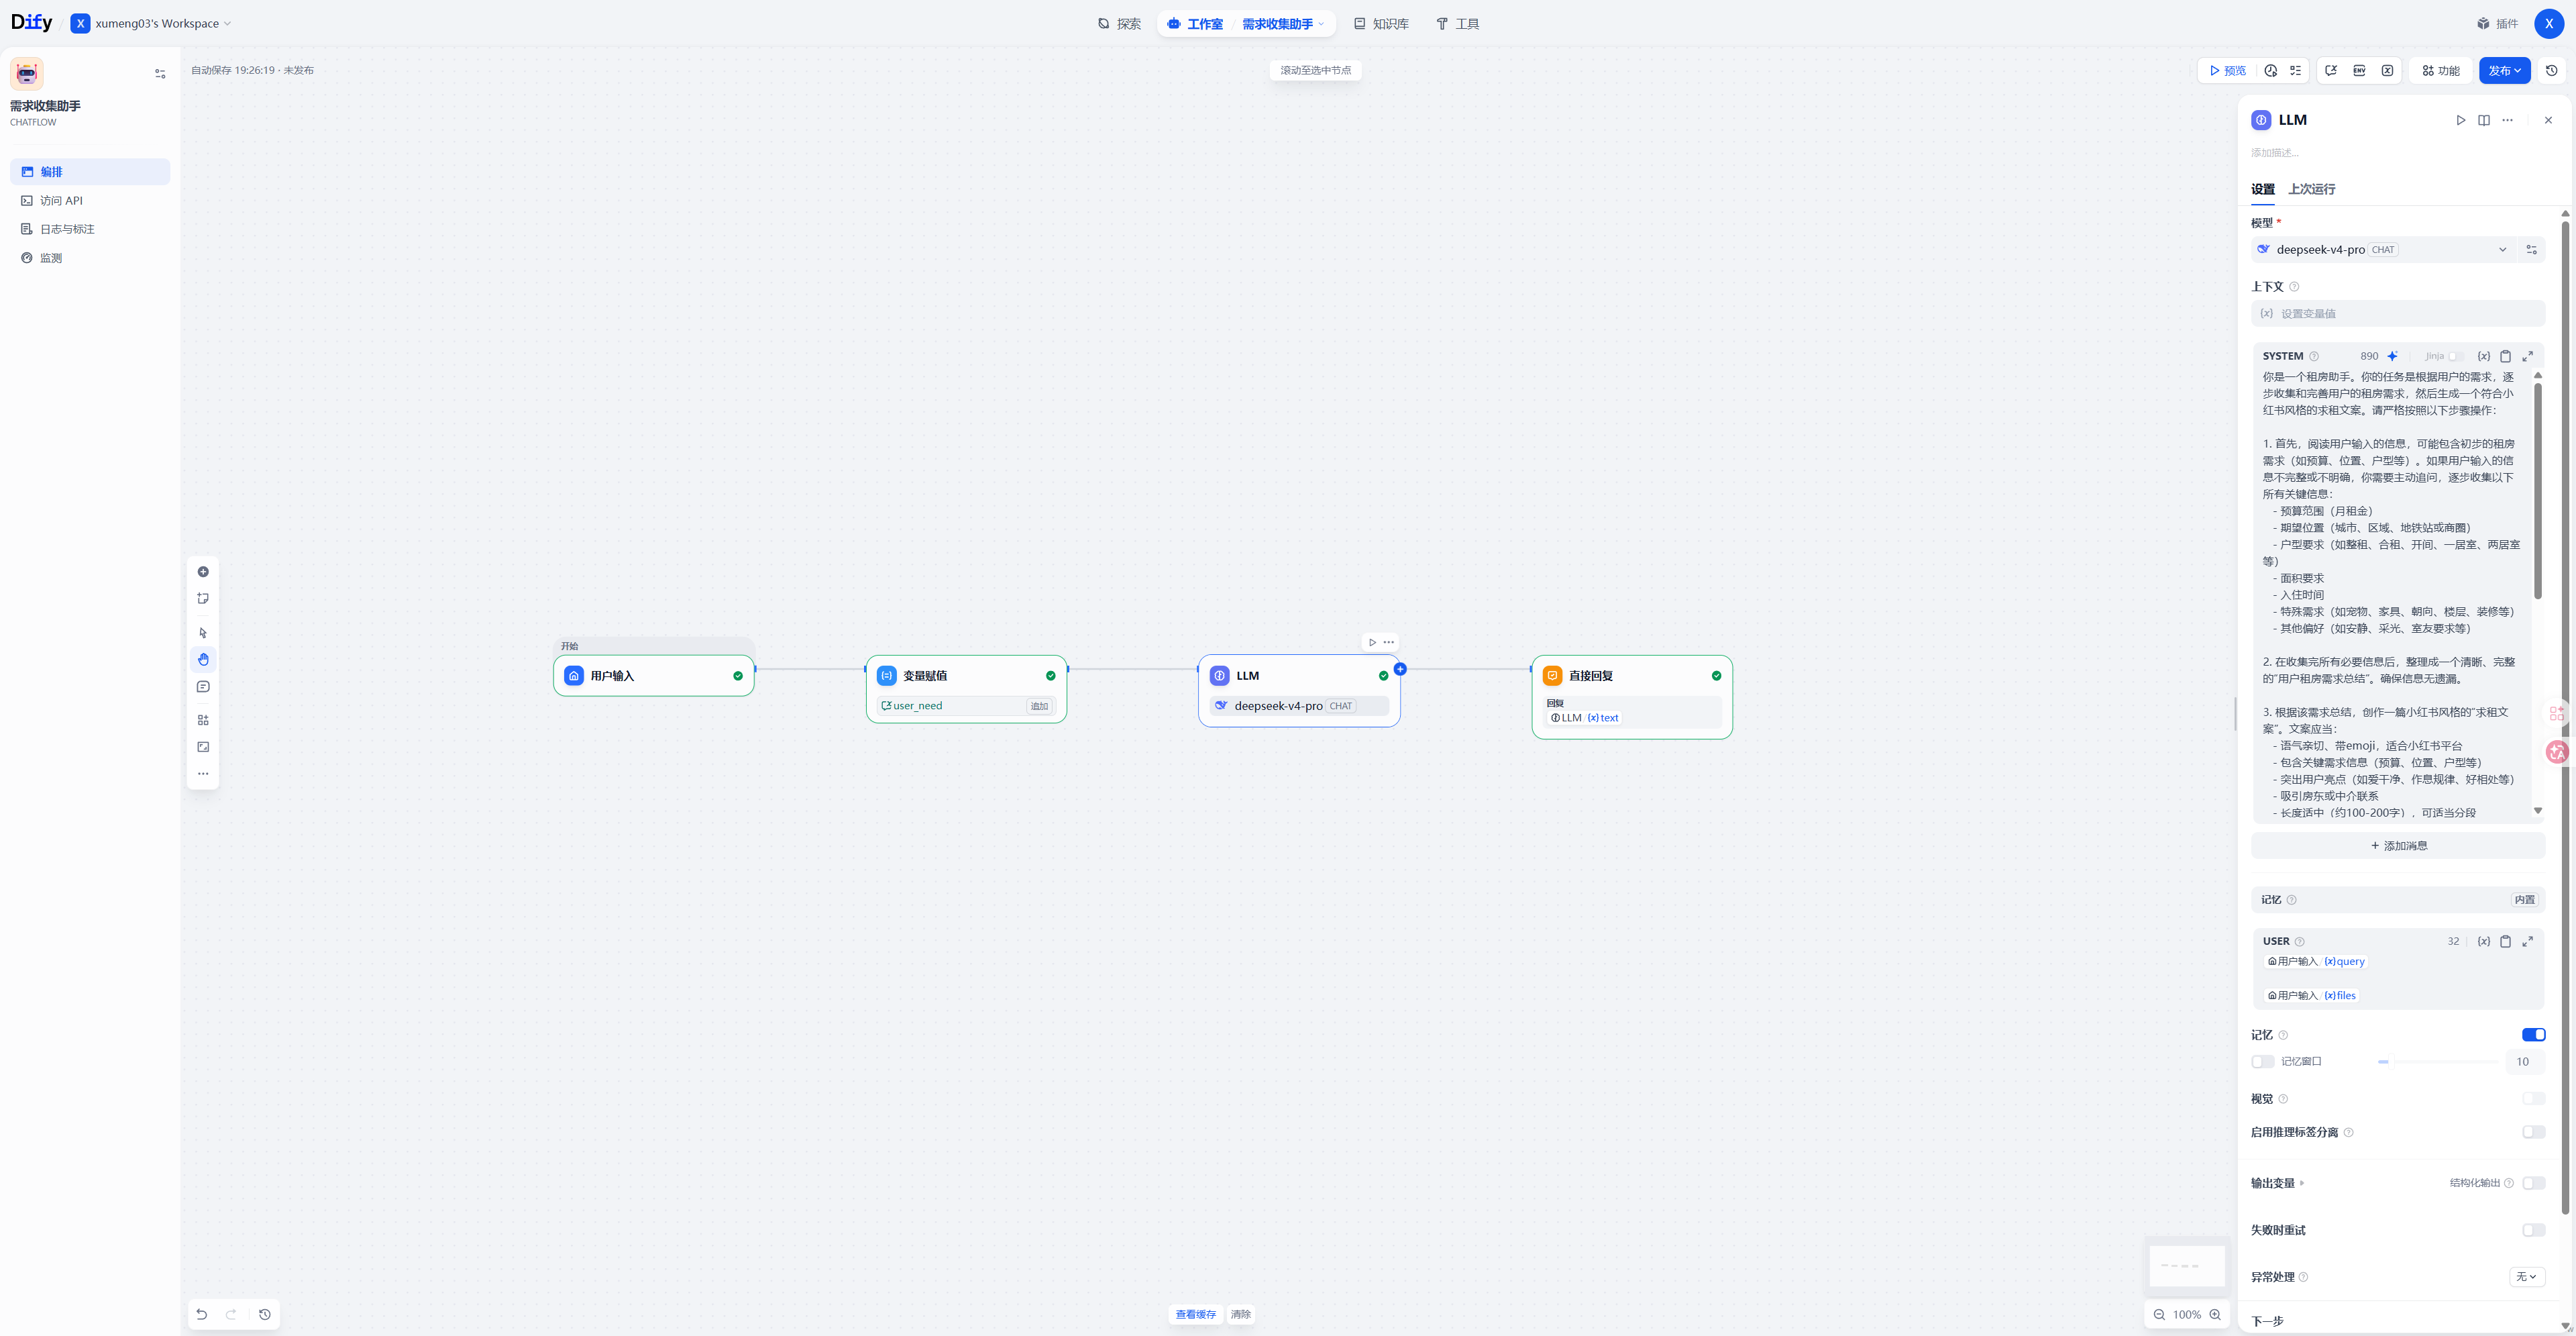This screenshot has width=2576, height=1336.
Task: Click the 功能 features button
Action: coord(2440,70)
